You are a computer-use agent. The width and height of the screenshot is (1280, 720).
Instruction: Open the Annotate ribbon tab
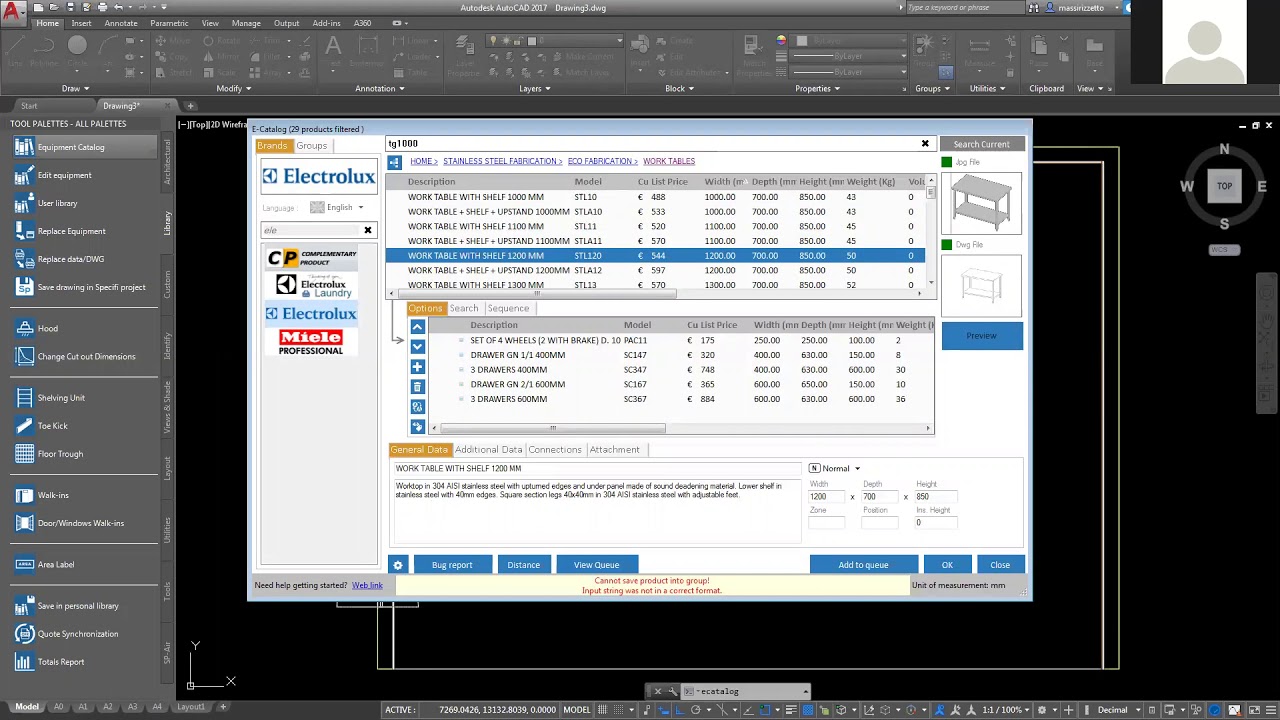[x=121, y=23]
